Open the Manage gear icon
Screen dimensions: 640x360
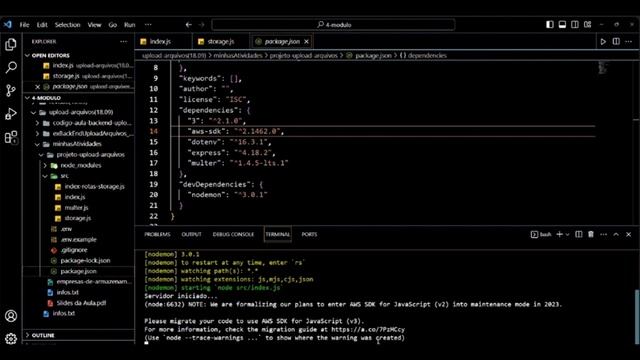[11, 339]
